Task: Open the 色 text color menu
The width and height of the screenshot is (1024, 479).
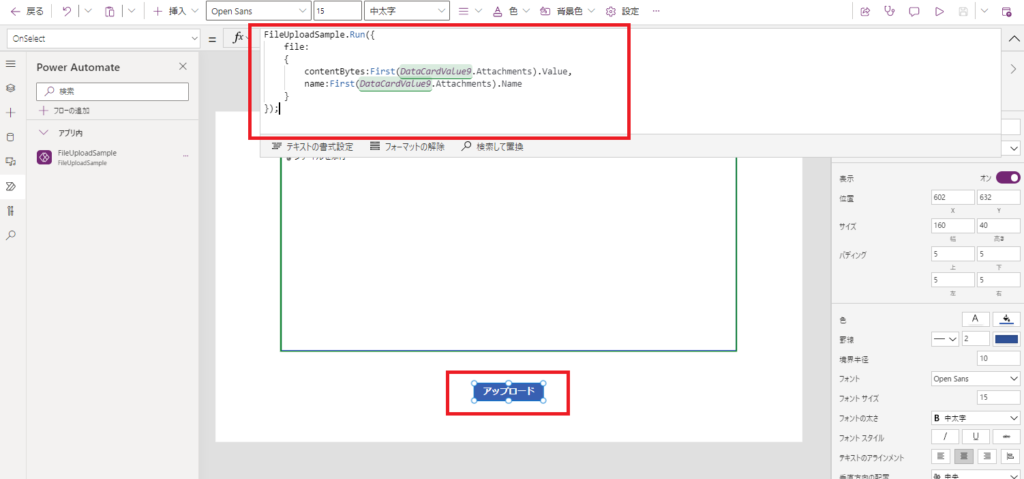Action: pyautogui.click(x=511, y=11)
